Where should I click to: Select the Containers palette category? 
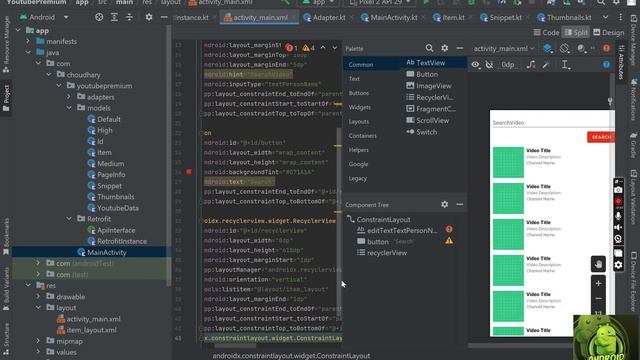point(362,136)
